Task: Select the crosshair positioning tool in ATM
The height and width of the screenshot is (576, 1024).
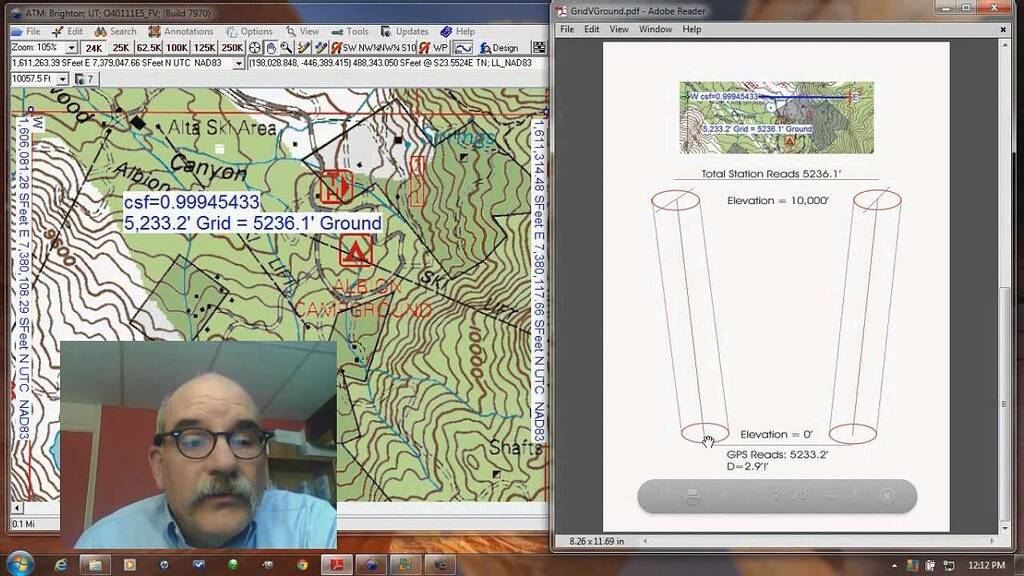Action: pyautogui.click(x=252, y=46)
